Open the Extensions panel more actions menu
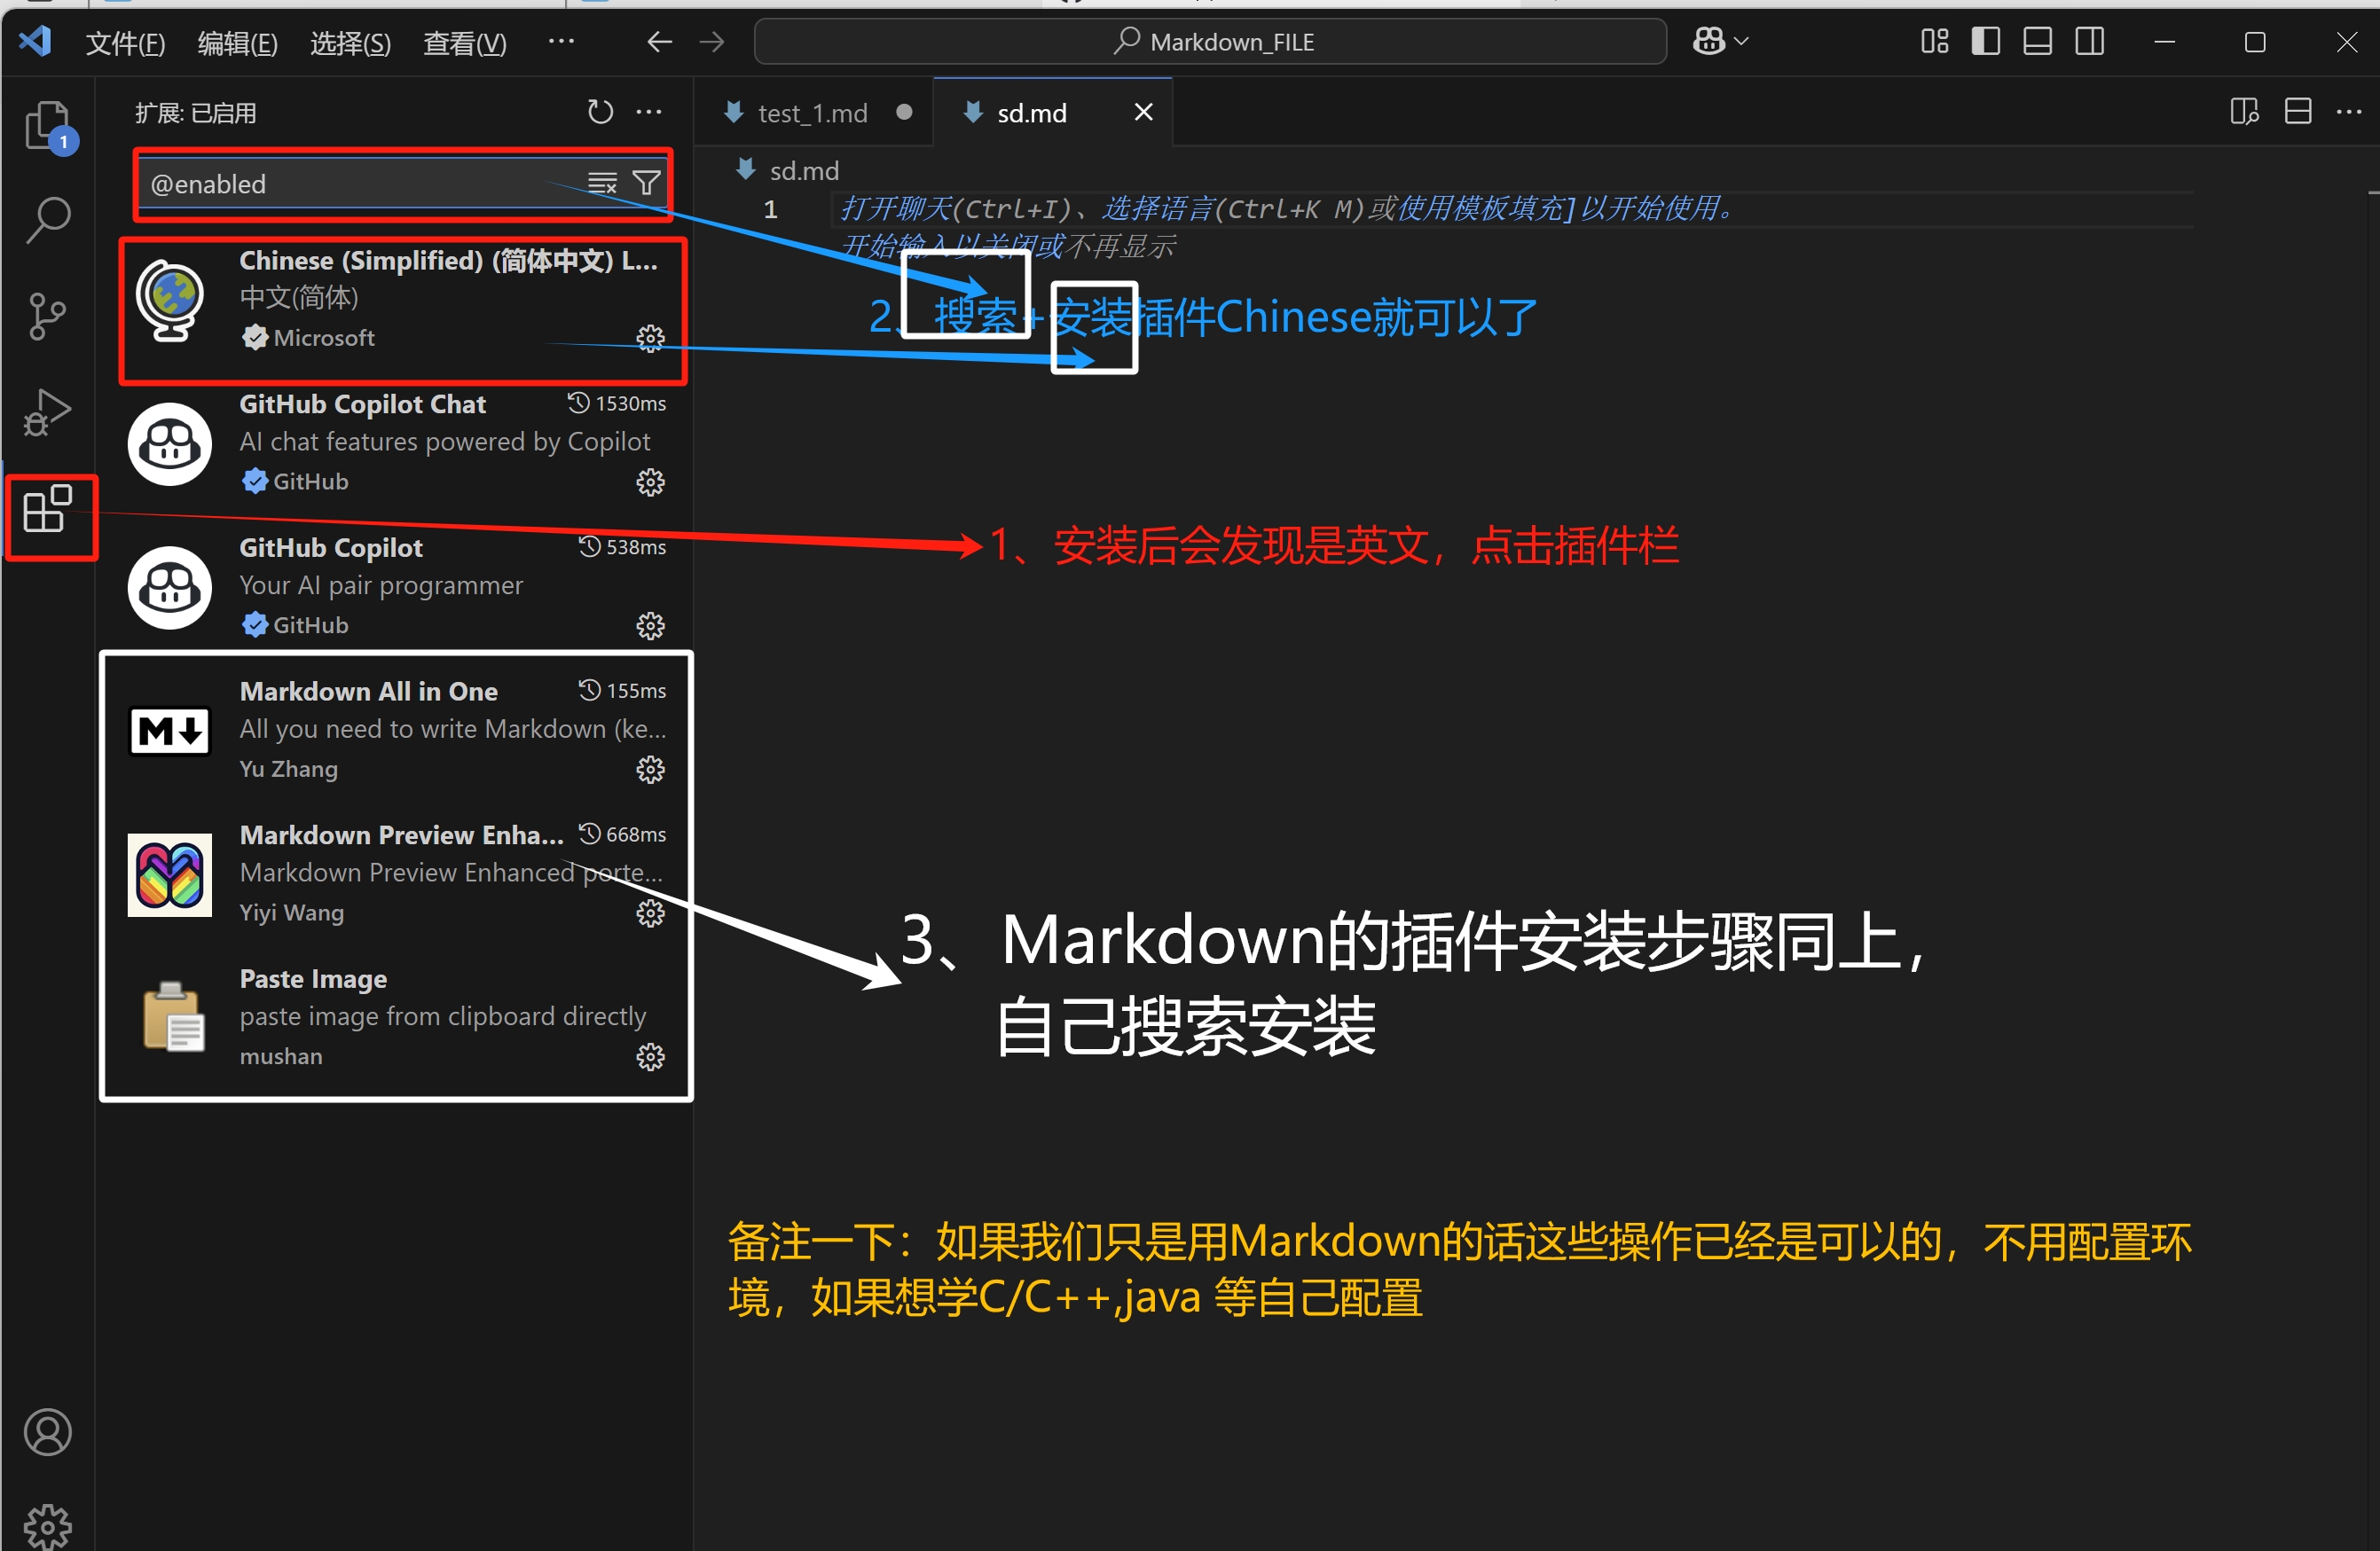Screen dimensions: 2380x1551 (x=649, y=112)
